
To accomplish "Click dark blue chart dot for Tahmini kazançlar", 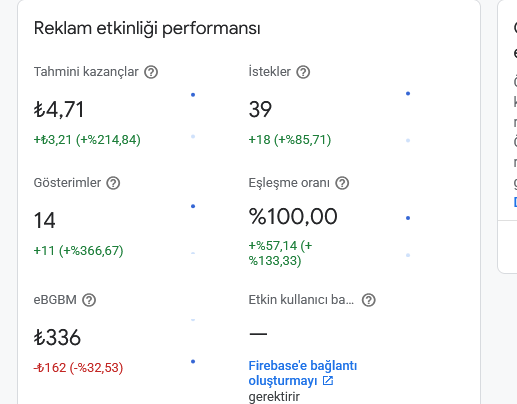I will [x=193, y=95].
